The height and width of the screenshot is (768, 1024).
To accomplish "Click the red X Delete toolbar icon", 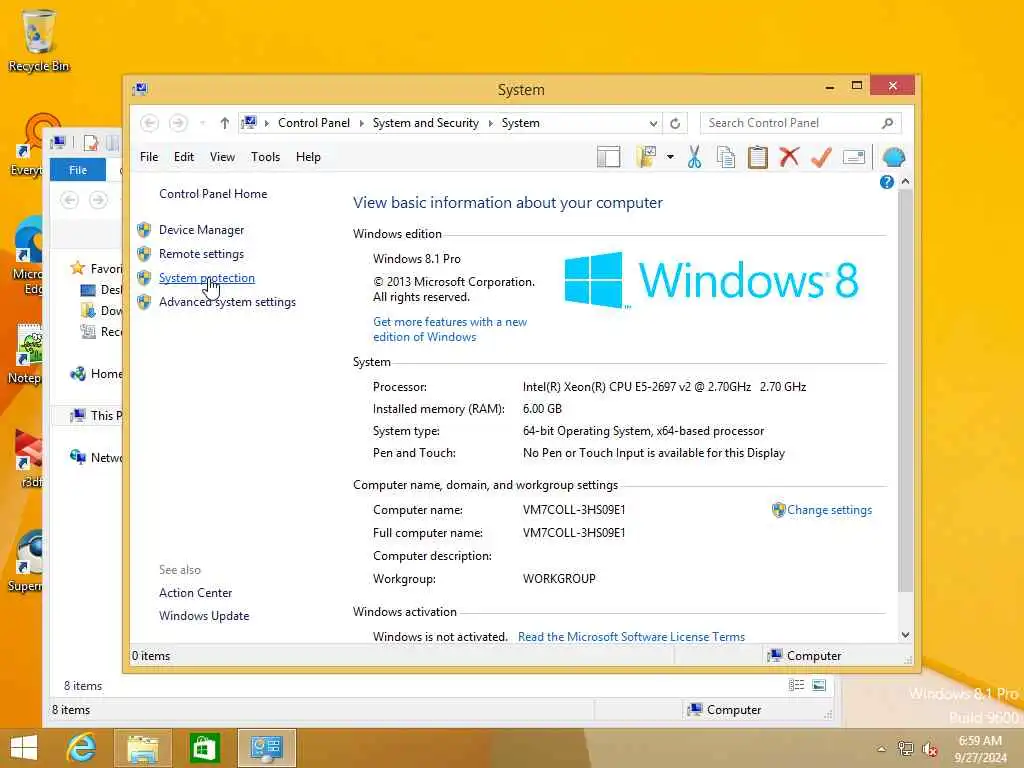I will pos(789,157).
